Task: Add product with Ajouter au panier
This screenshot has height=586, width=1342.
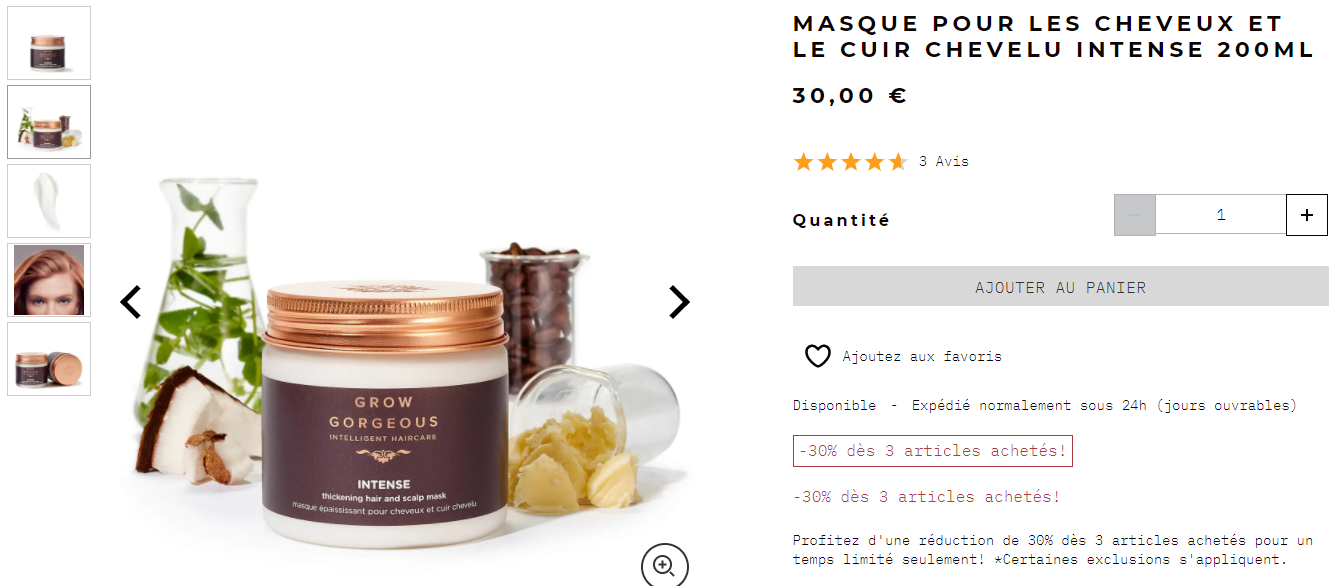Action: point(1061,286)
